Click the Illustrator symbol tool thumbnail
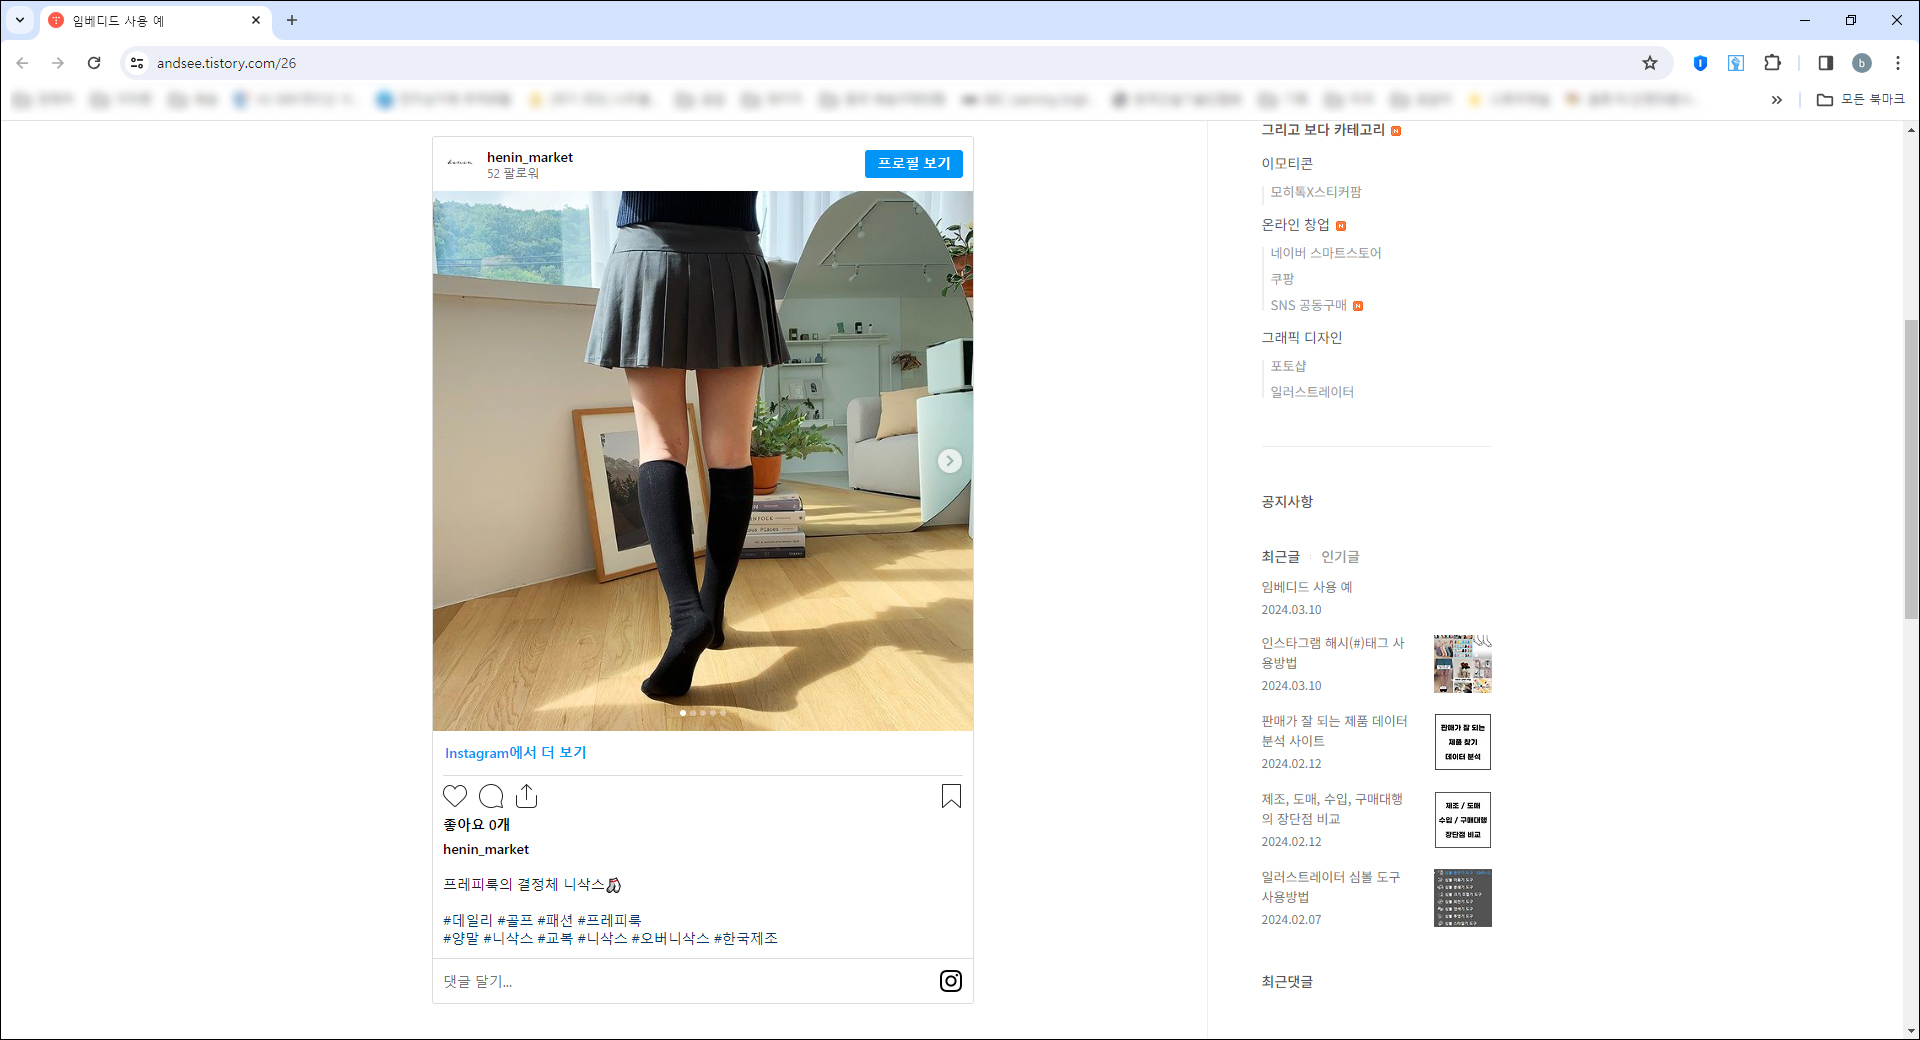The width and height of the screenshot is (1920, 1040). coord(1463,898)
